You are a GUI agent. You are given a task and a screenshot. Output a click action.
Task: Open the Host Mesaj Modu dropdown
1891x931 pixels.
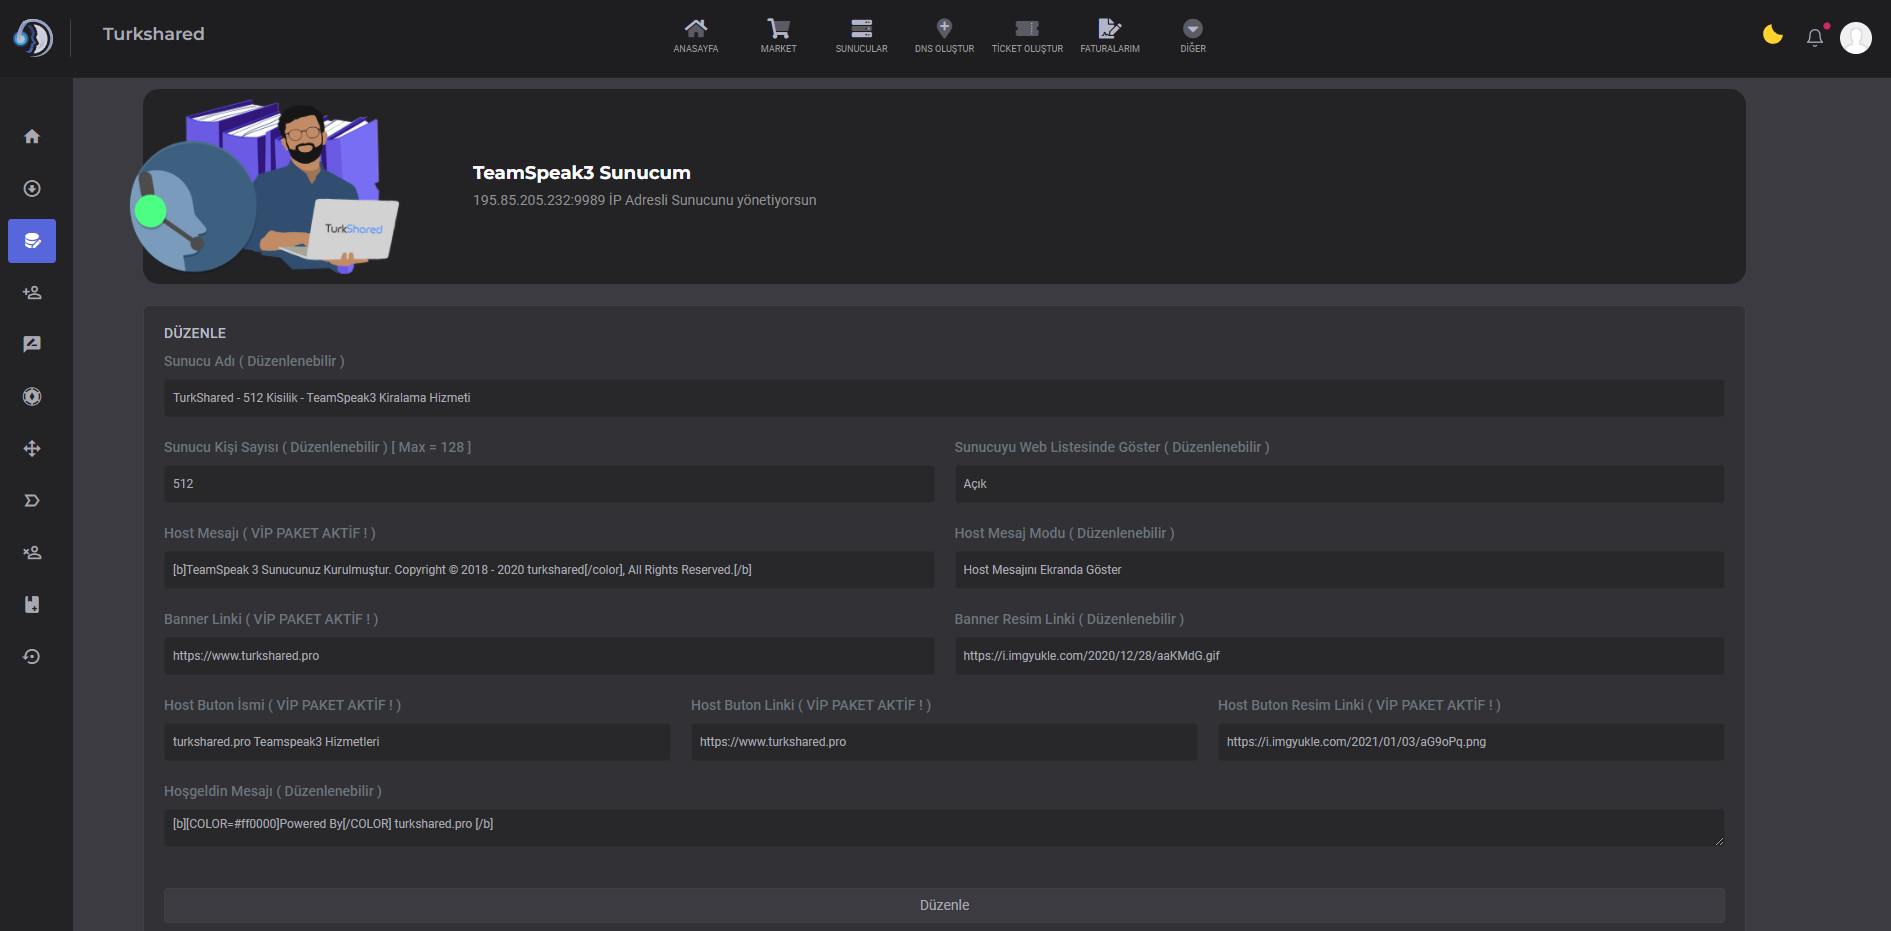click(1339, 570)
